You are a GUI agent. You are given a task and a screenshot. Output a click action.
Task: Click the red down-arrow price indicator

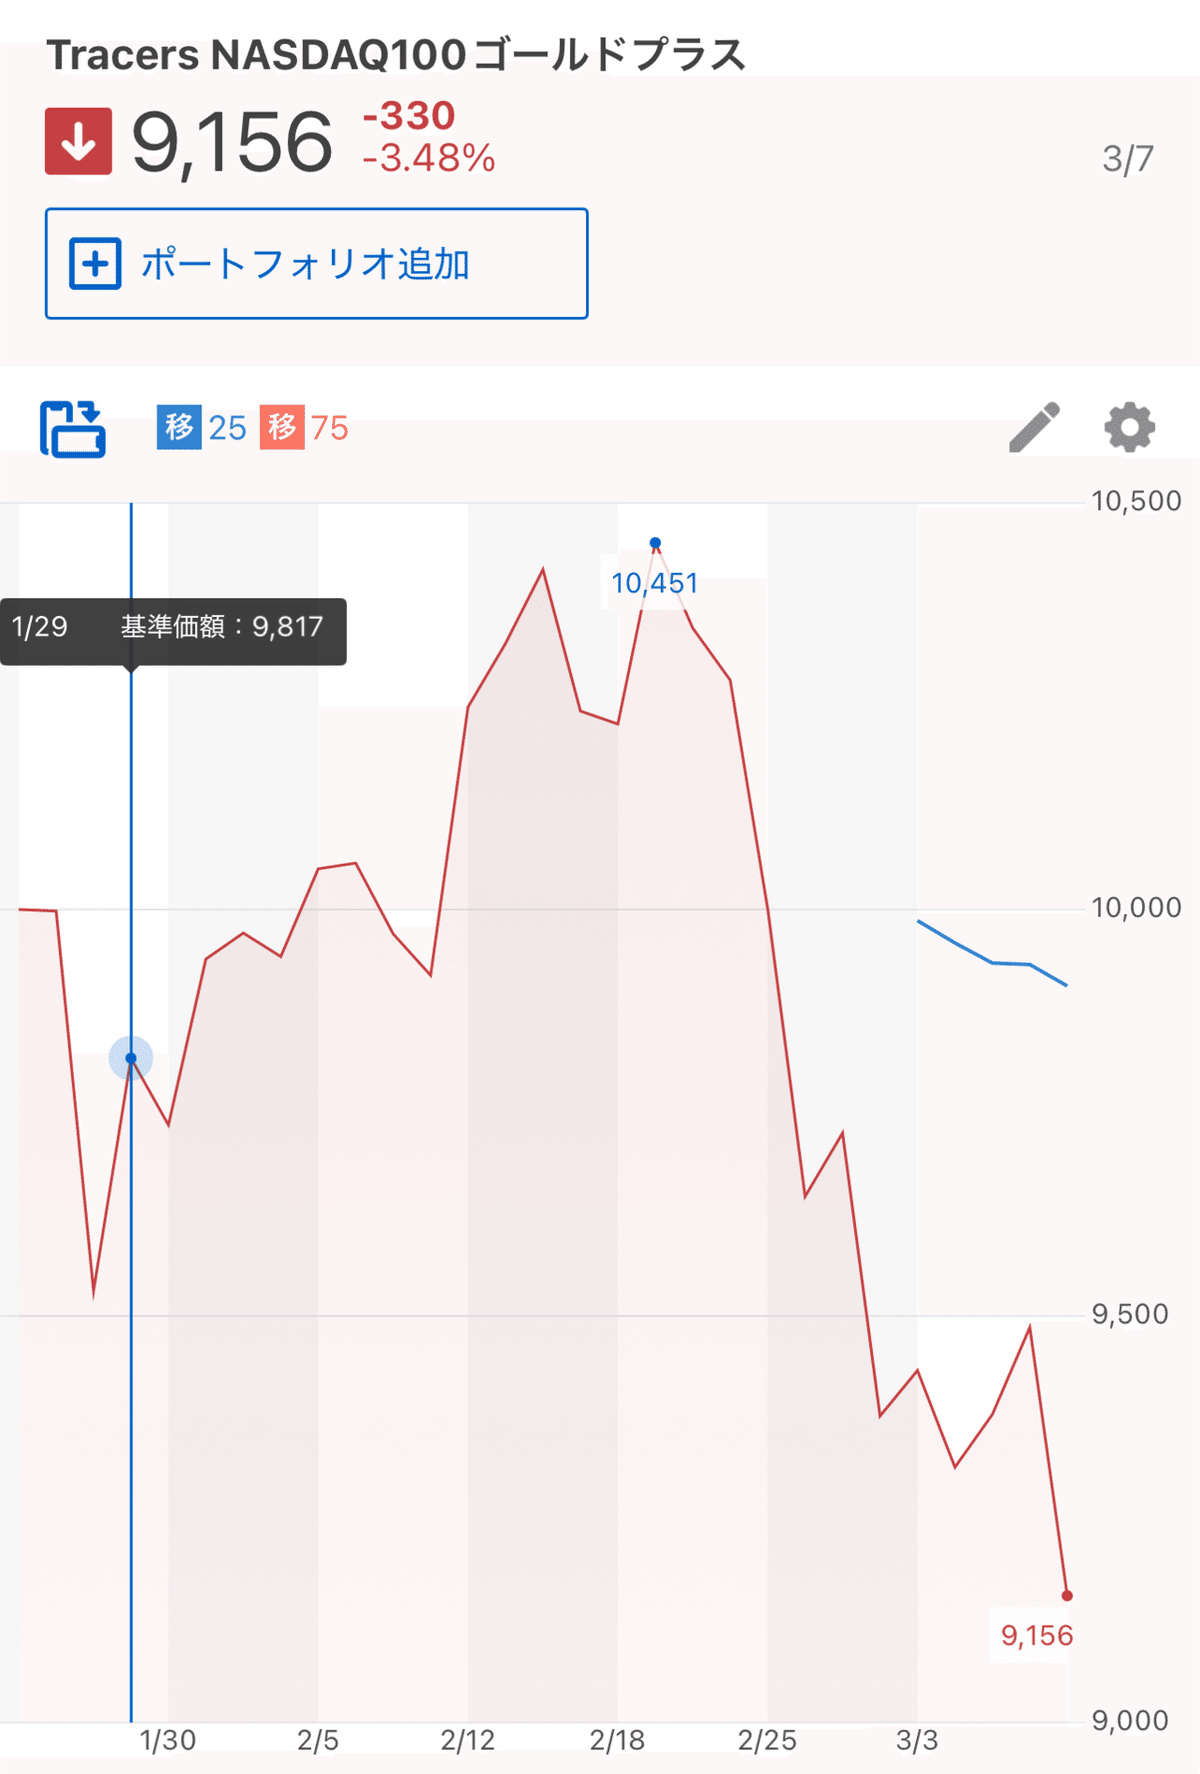coord(78,141)
